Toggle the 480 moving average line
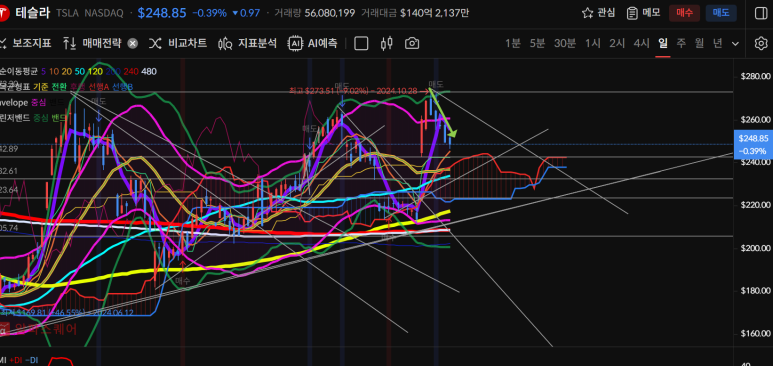 click(x=149, y=72)
